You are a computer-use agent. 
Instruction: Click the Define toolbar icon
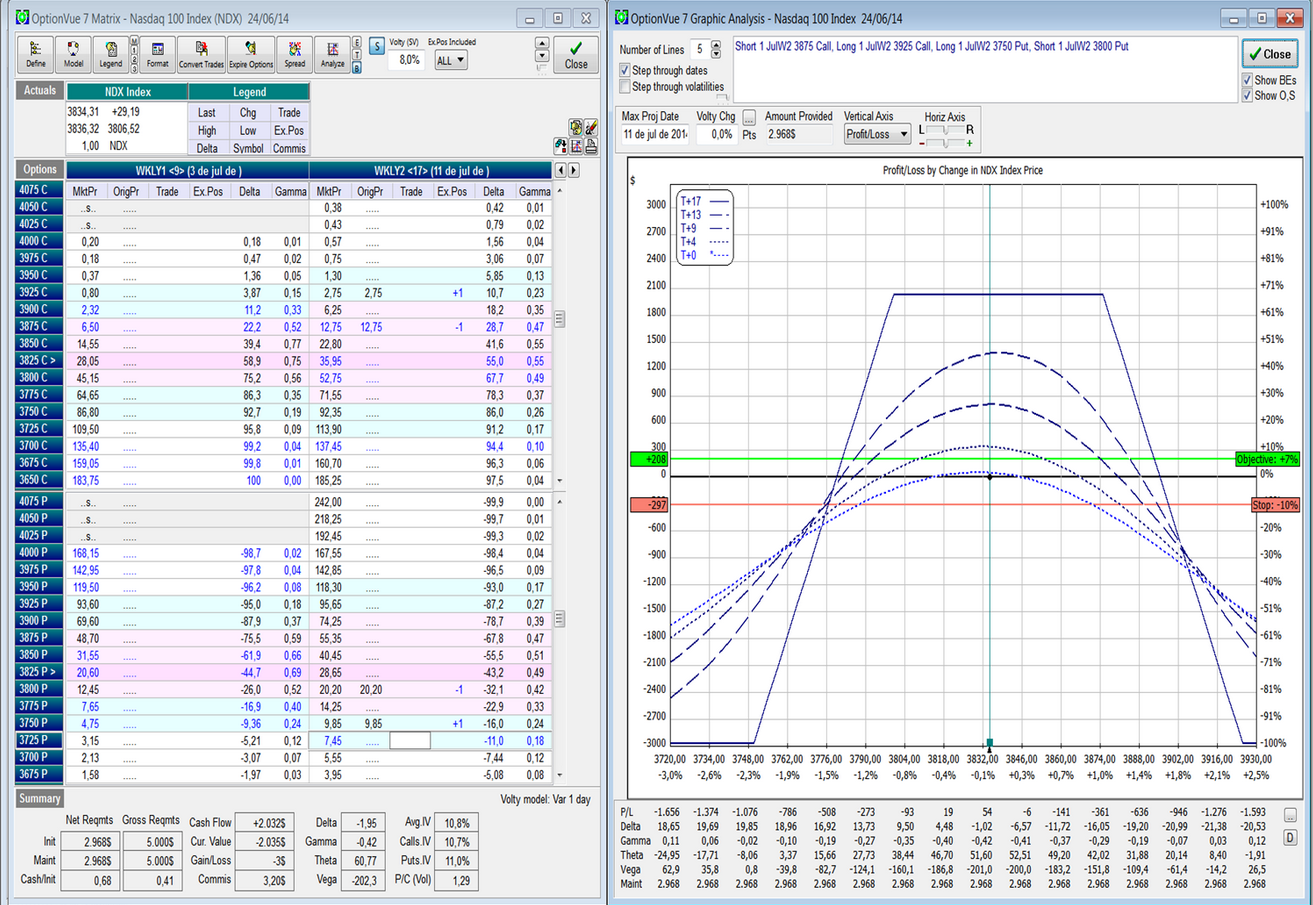point(37,54)
